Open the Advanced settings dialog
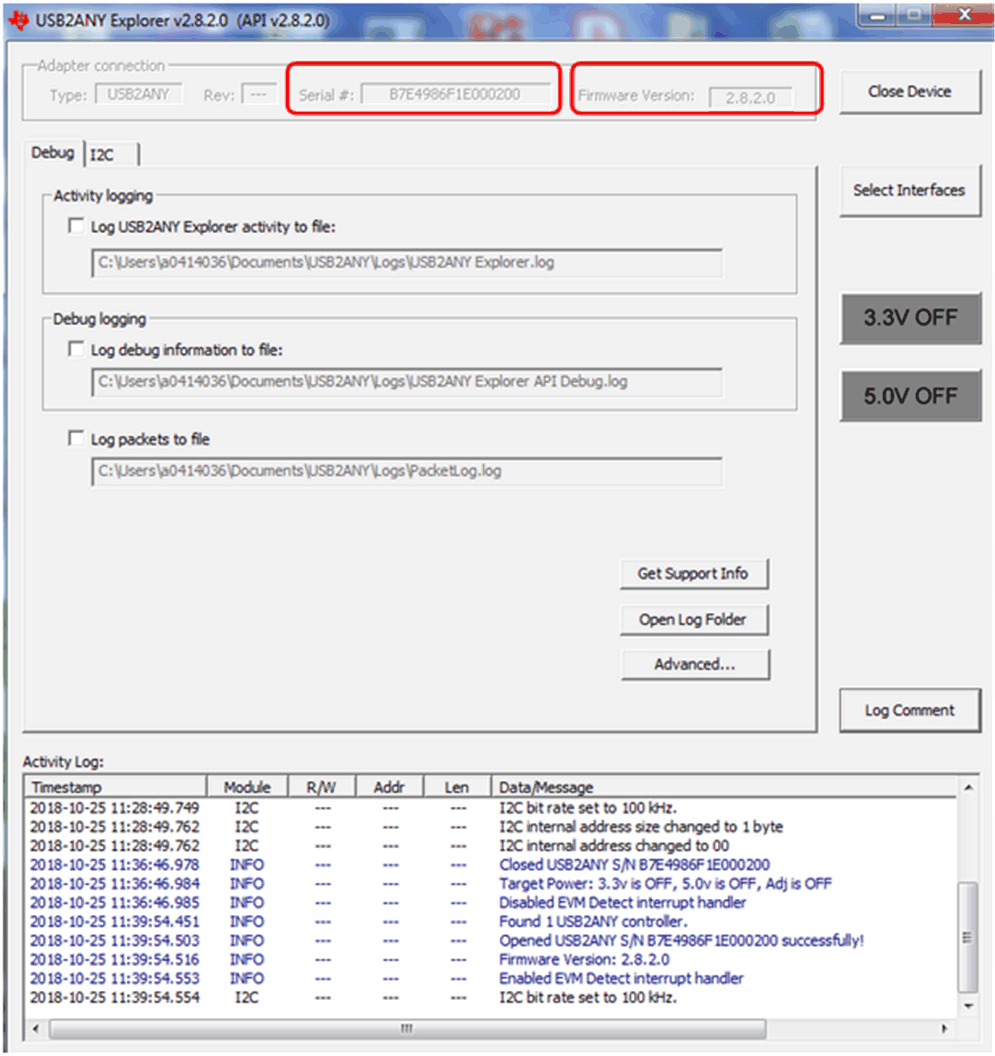 [x=695, y=664]
